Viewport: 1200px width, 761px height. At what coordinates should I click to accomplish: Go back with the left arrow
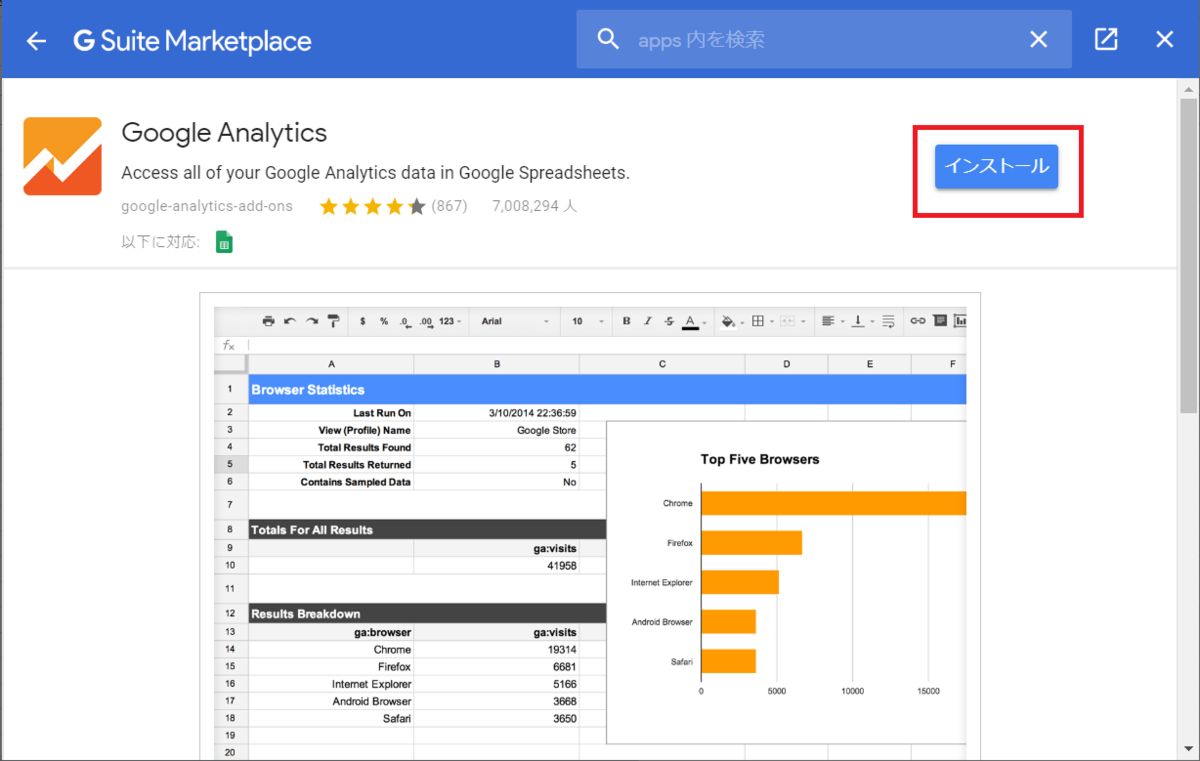(37, 41)
